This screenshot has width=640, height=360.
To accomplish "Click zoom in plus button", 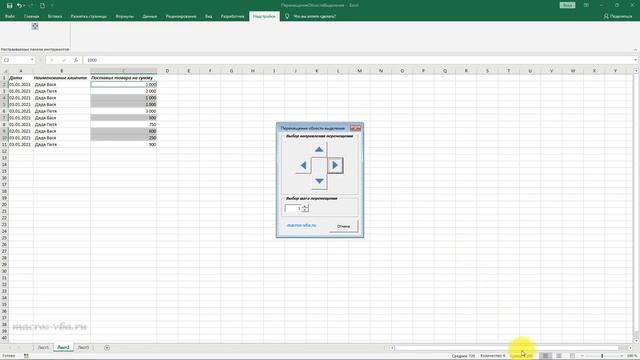I will pyautogui.click(x=622, y=356).
